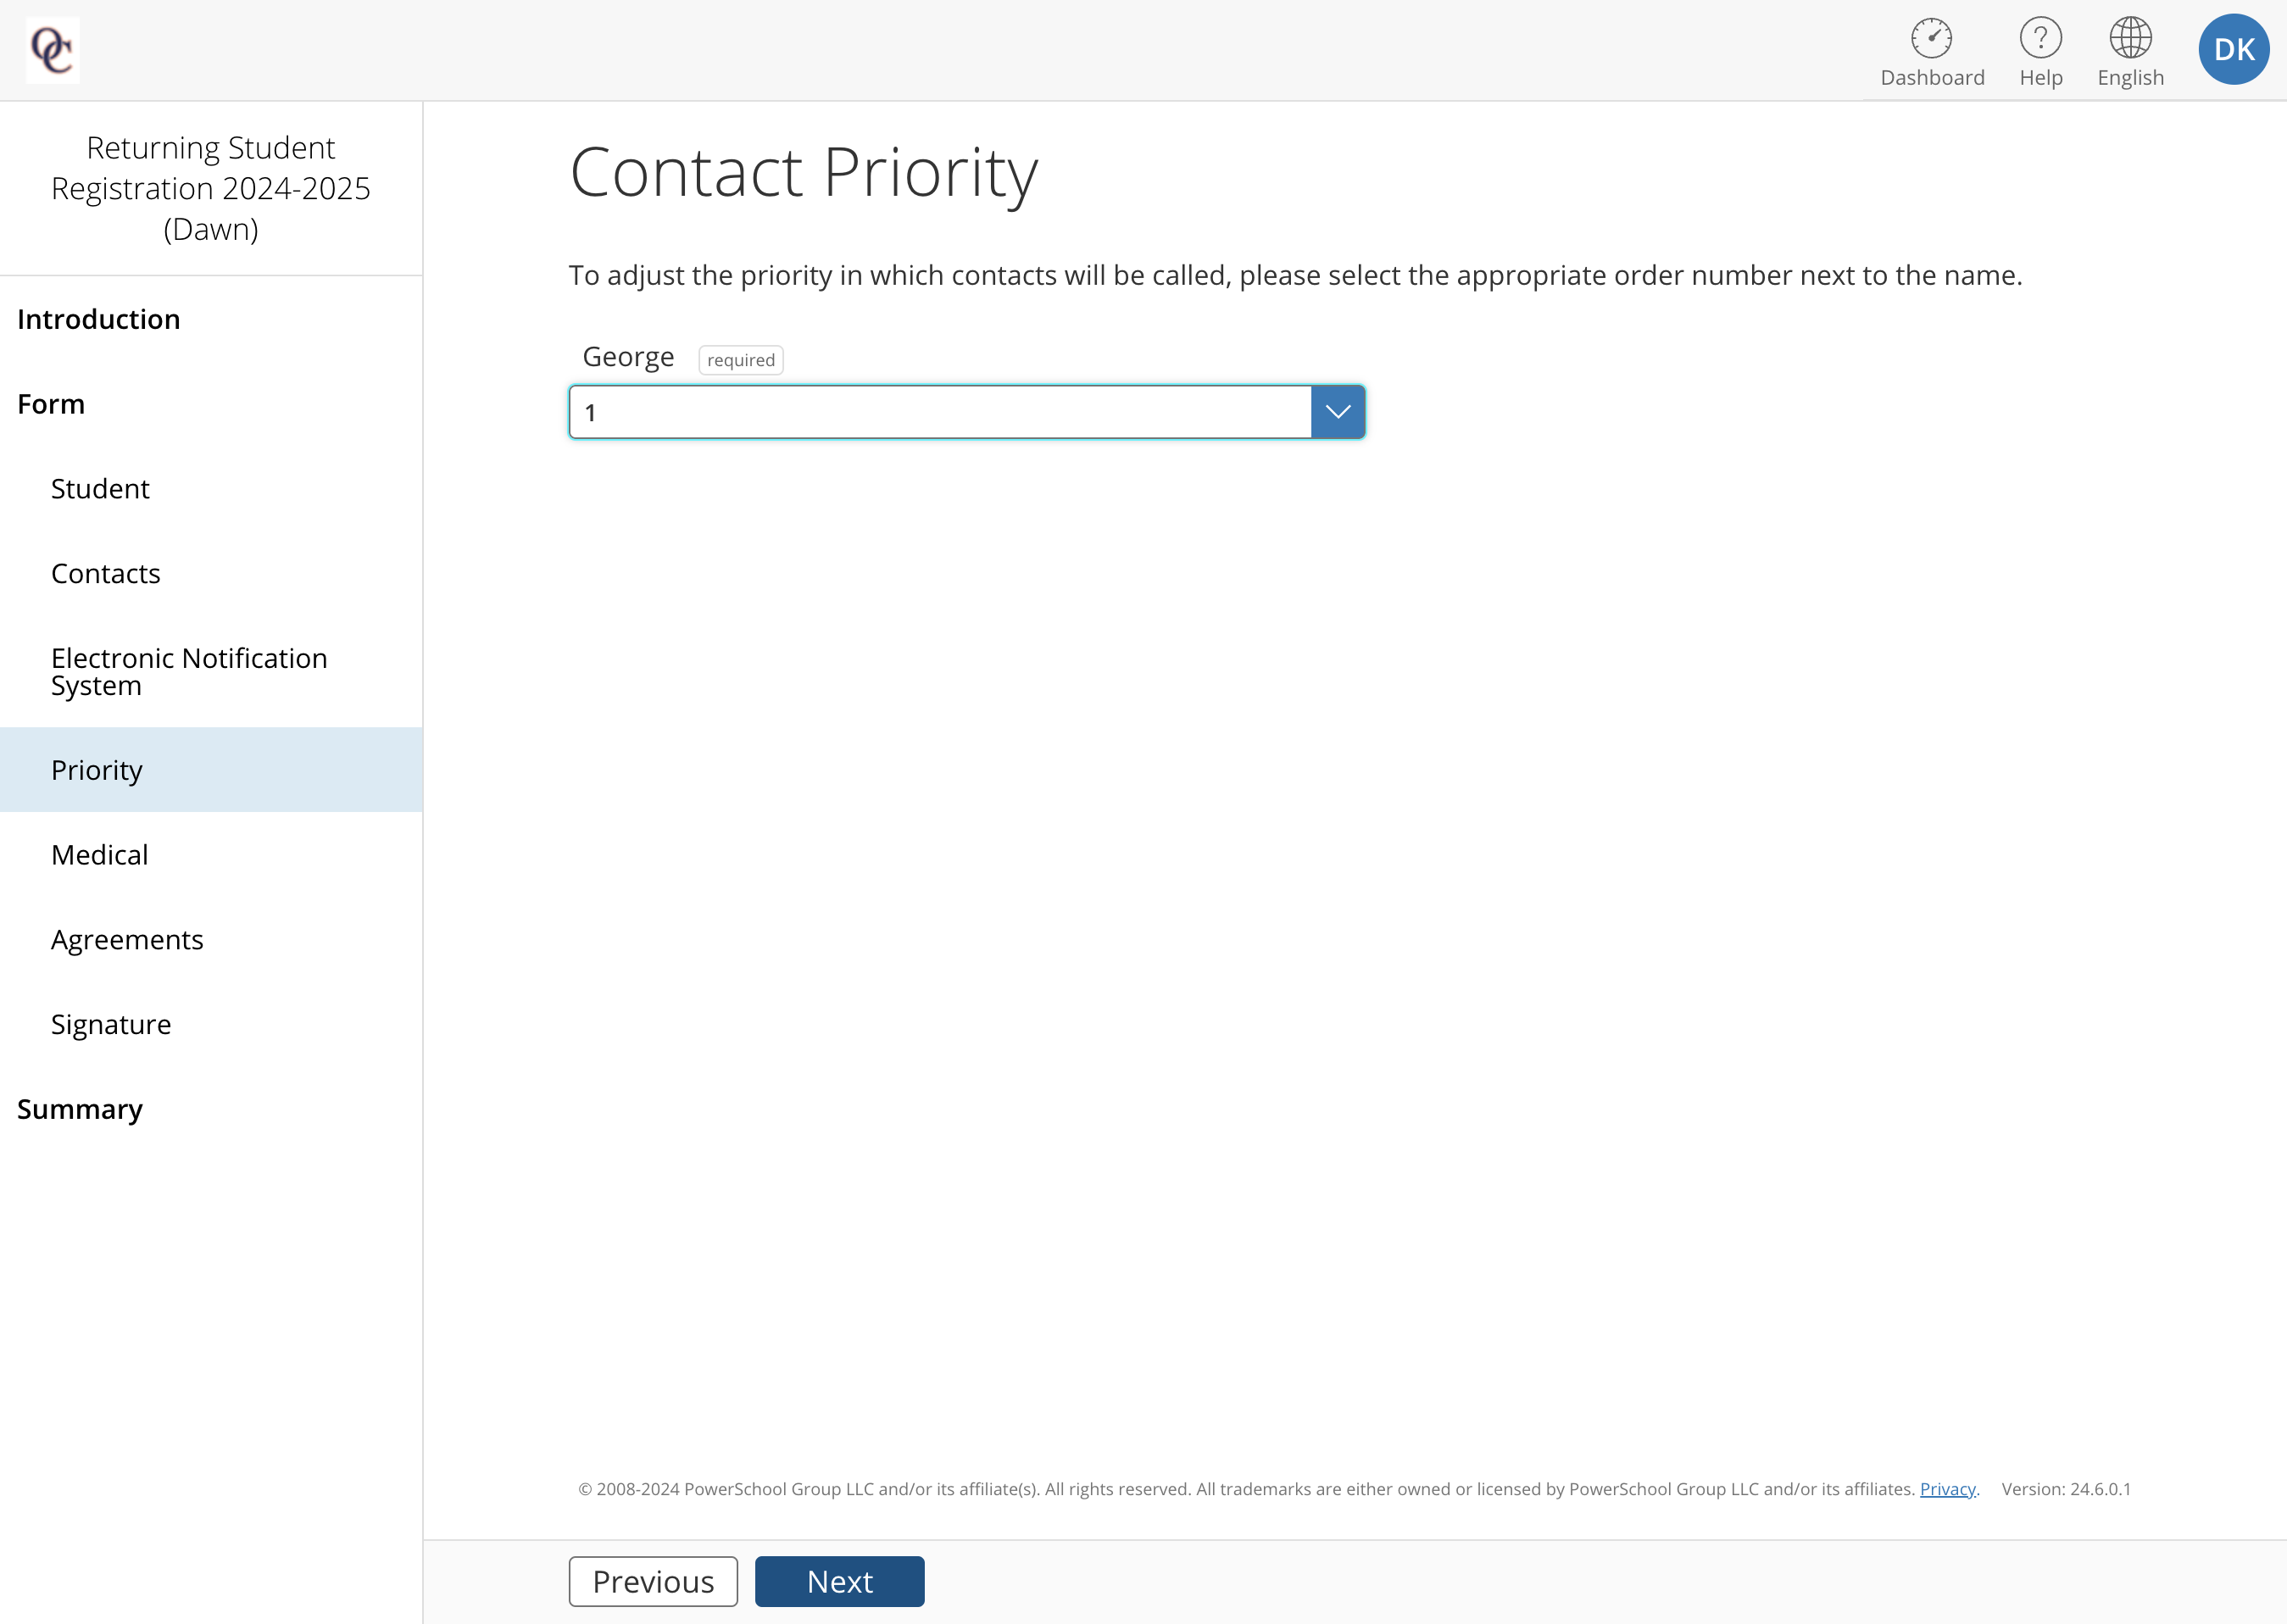Image resolution: width=2287 pixels, height=1624 pixels.
Task: Open the Form section in sidebar
Action: (51, 404)
